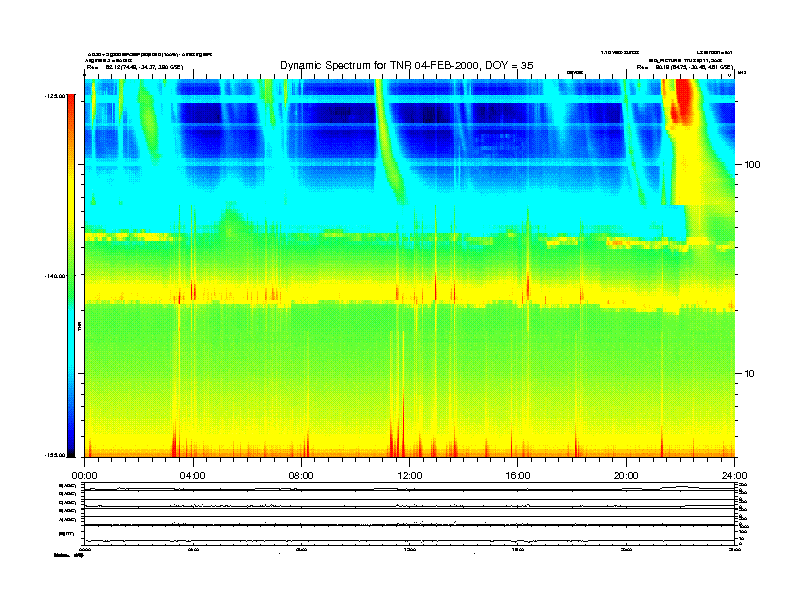Click the 00:00 time axis label
The width and height of the screenshot is (792, 612).
(x=84, y=476)
